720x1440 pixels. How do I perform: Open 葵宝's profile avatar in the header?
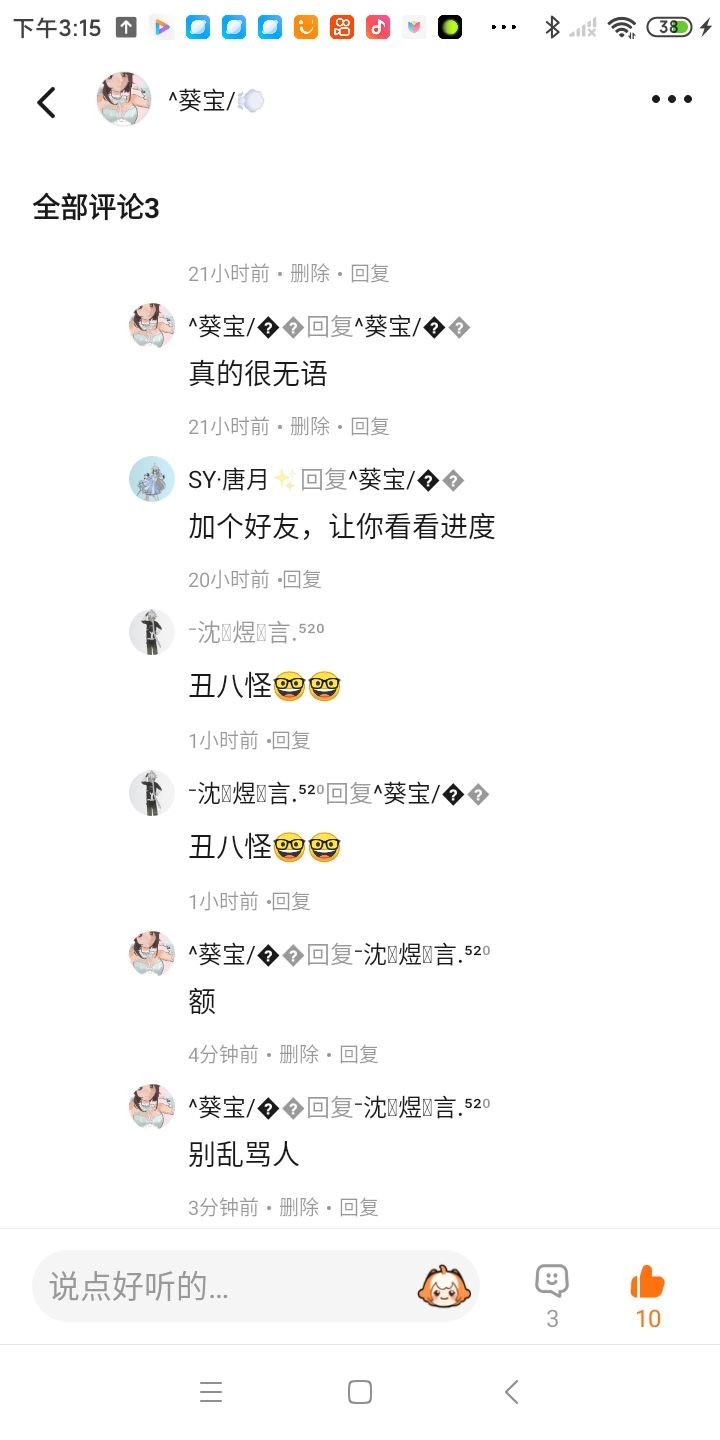tap(124, 99)
